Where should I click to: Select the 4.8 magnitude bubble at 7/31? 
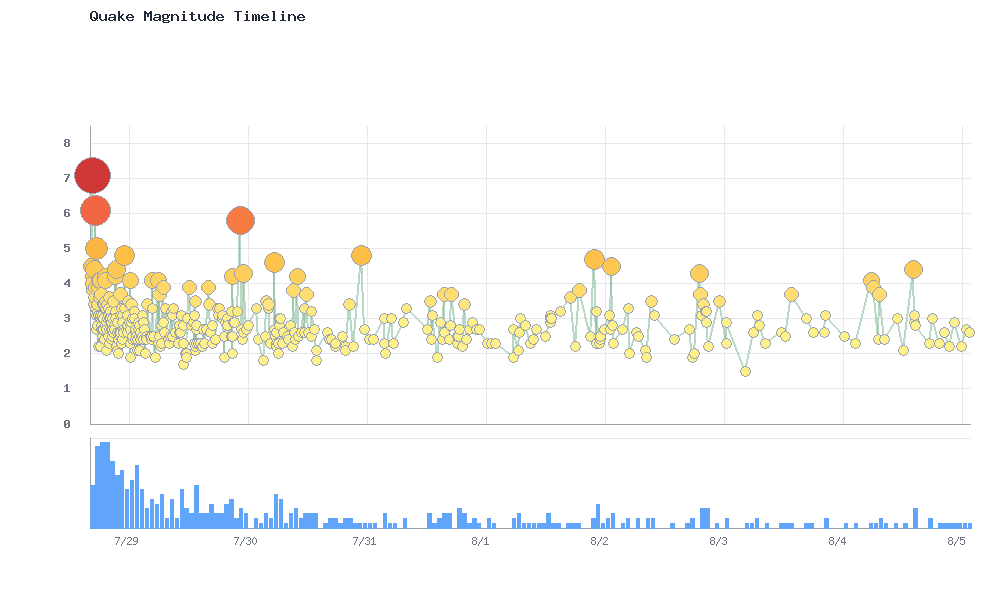(x=362, y=256)
